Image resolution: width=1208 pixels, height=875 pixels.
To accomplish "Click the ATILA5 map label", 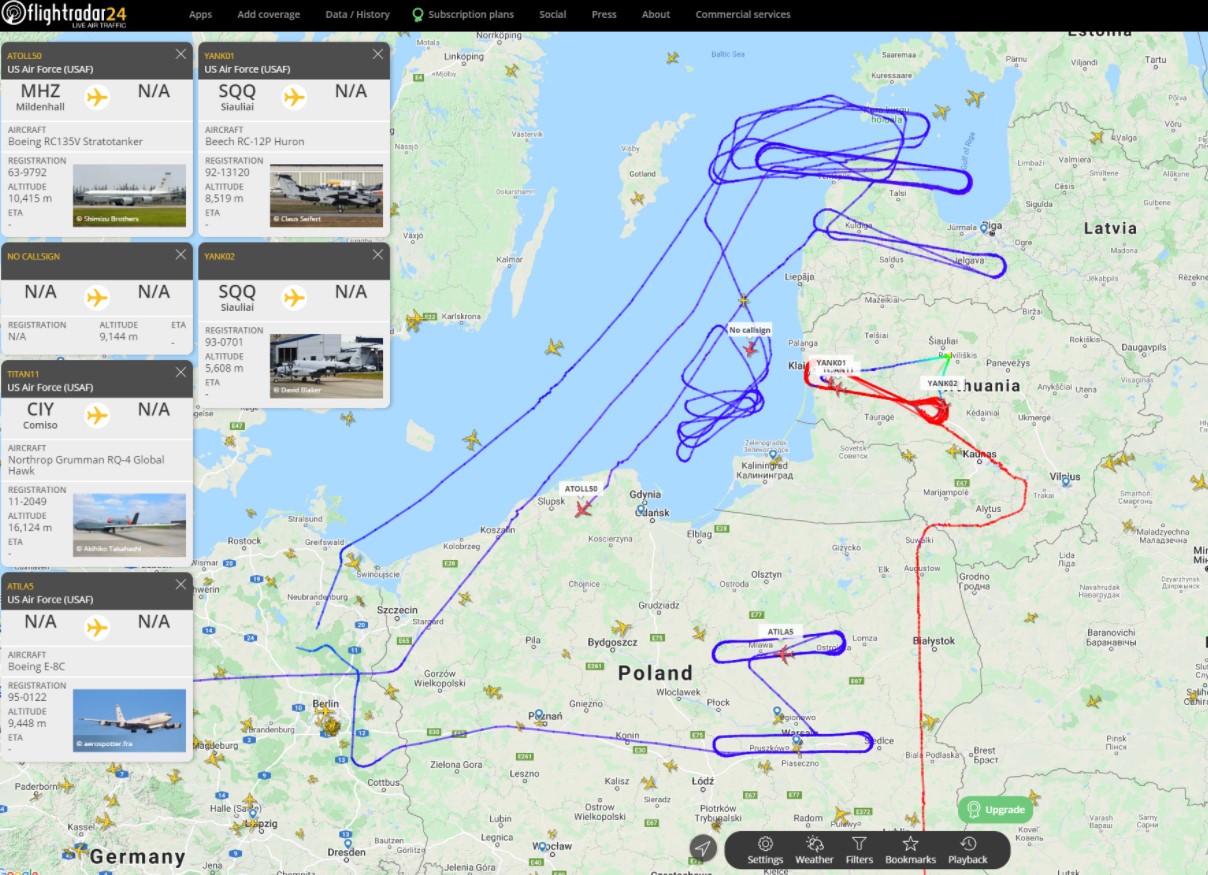I will [780, 632].
